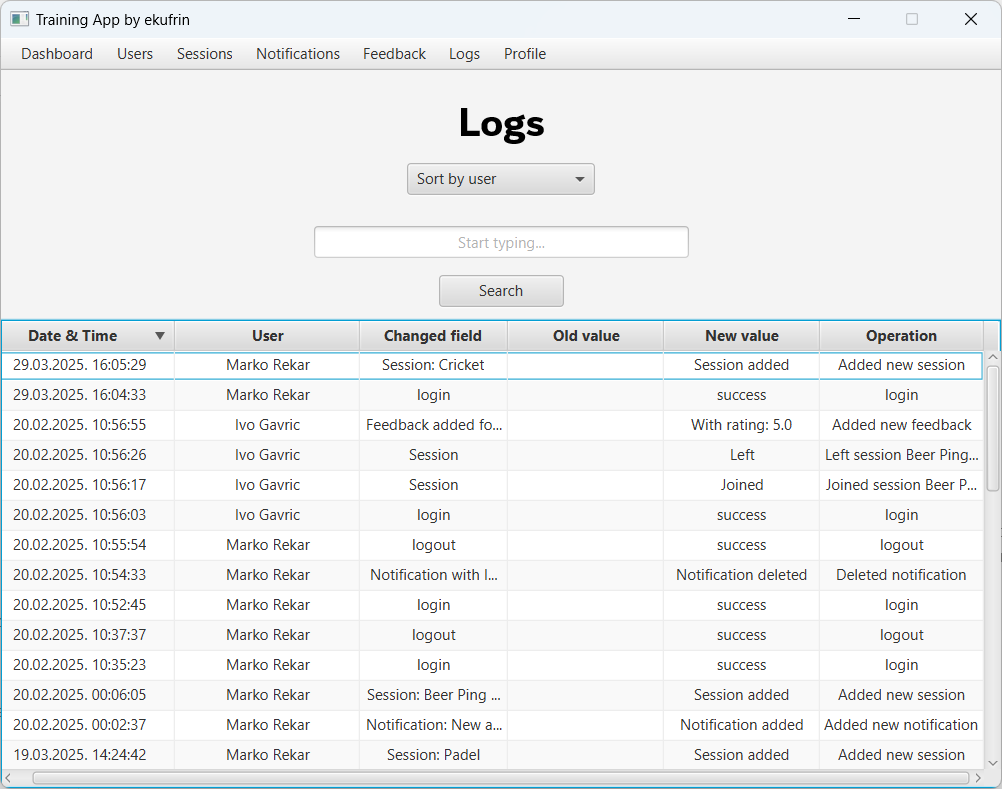Sort by New value column header
Screen dimensions: 1002x789
click(x=741, y=336)
